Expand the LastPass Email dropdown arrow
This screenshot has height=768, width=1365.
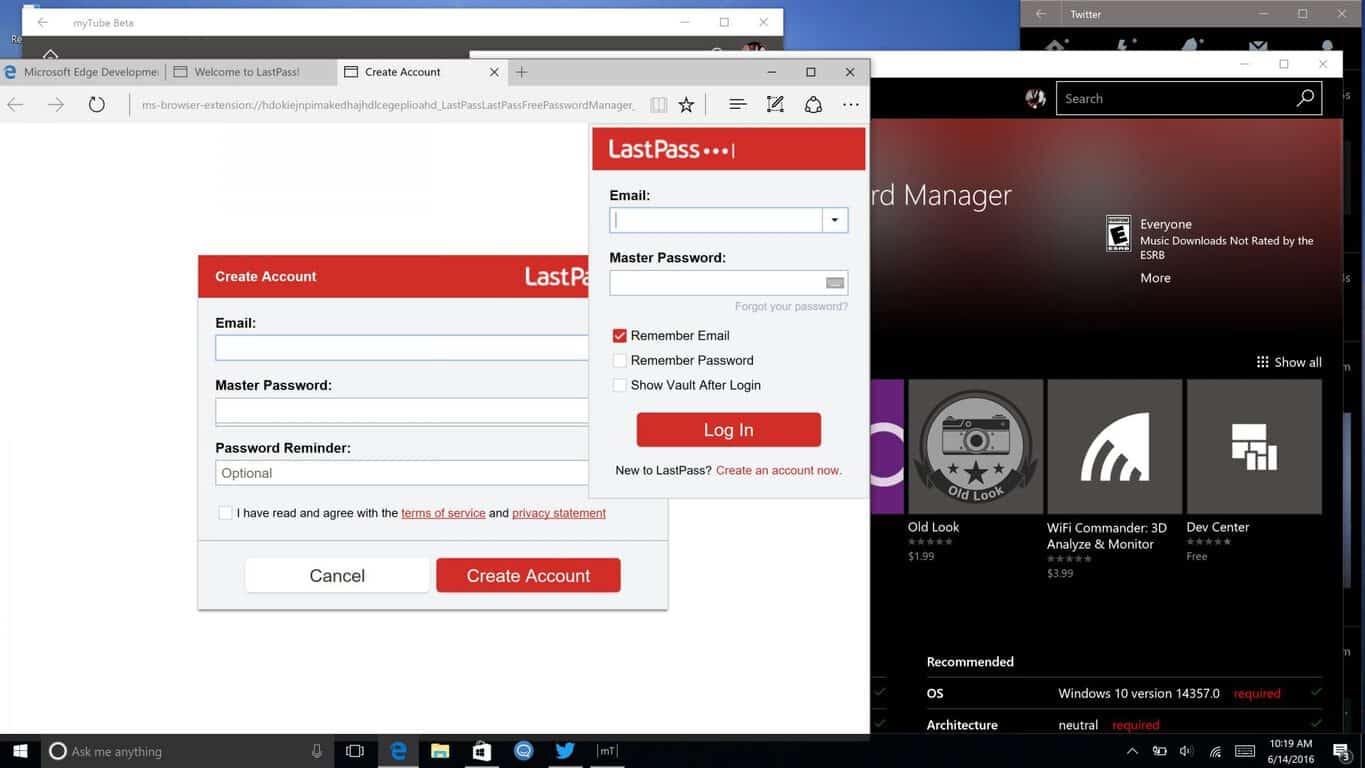tap(835, 220)
